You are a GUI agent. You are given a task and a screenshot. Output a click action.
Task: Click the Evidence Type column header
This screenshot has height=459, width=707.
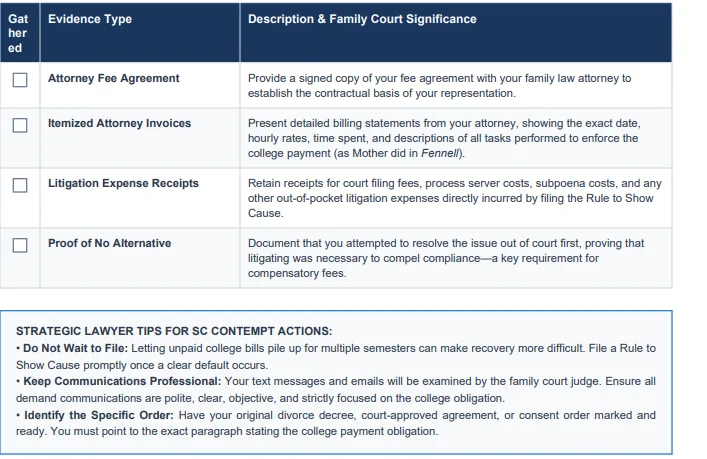[90, 19]
